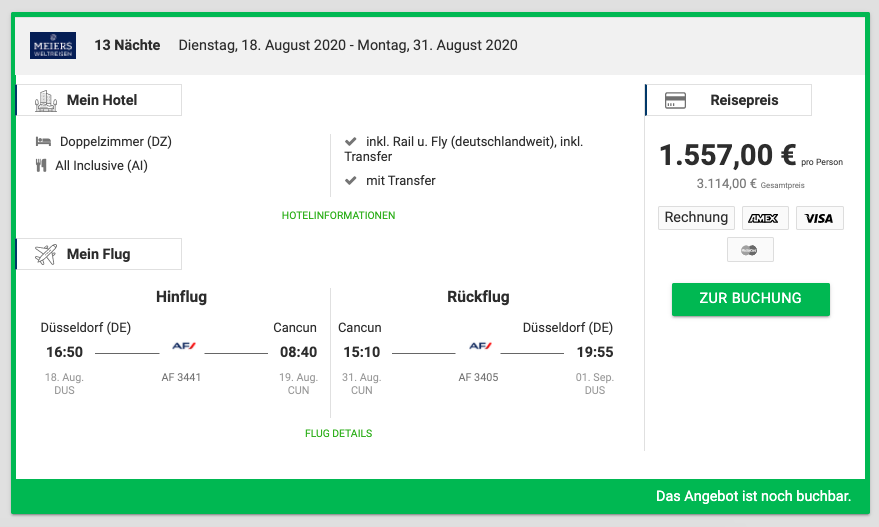The image size is (879, 527).
Task: Select the AMEX payment icon
Action: [765, 218]
